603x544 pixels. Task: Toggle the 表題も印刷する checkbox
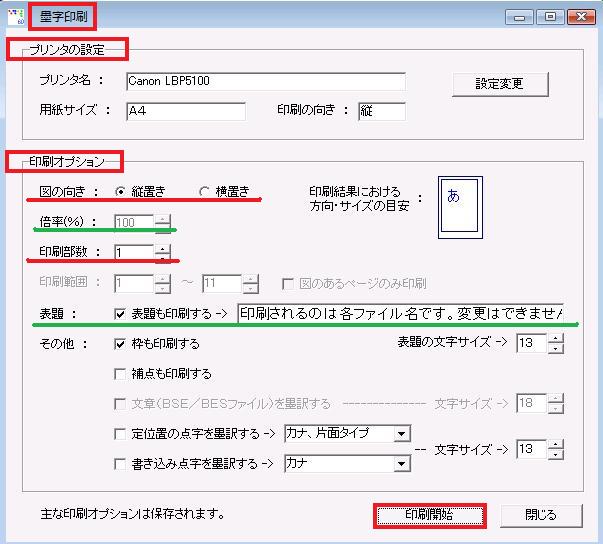coord(121,313)
